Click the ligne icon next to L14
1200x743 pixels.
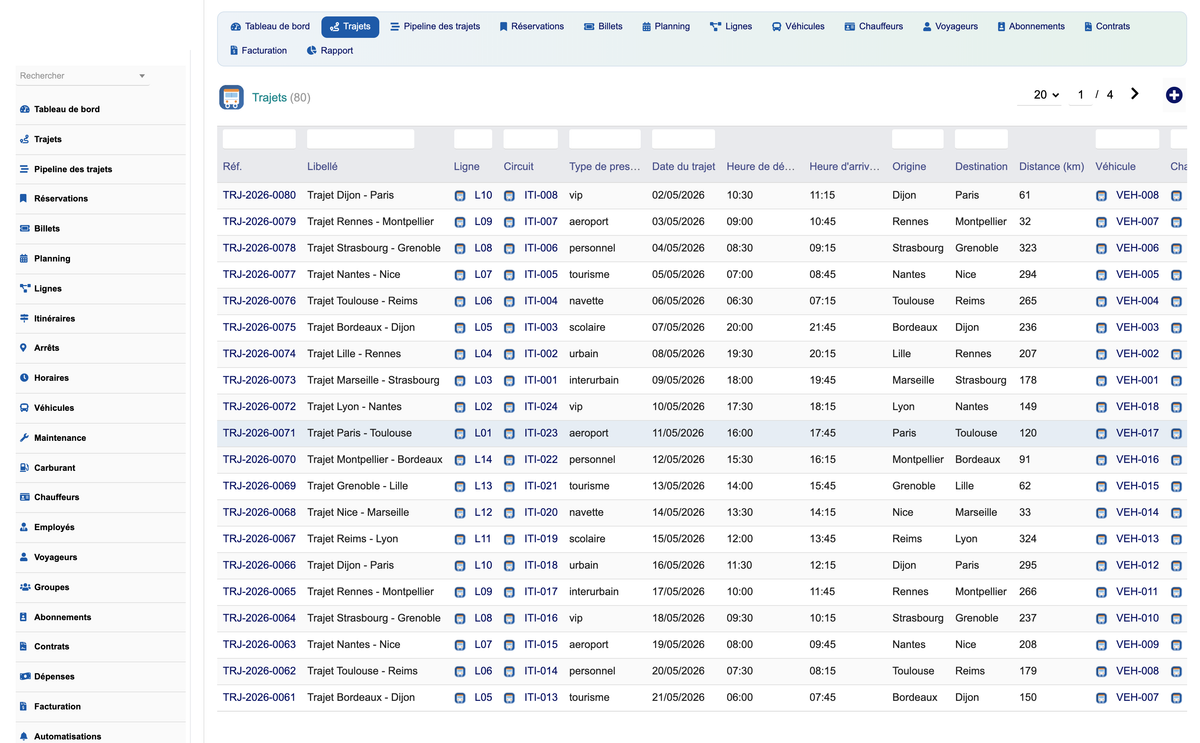click(460, 460)
